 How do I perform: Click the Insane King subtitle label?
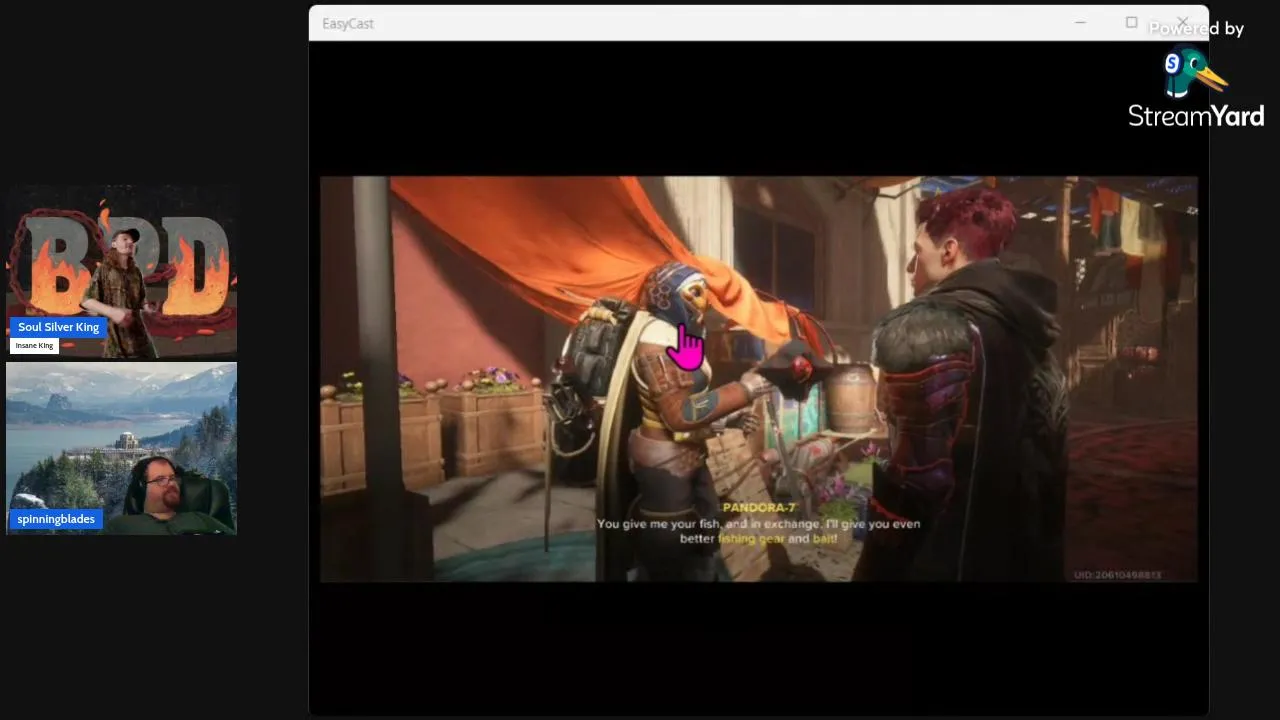pyautogui.click(x=34, y=346)
